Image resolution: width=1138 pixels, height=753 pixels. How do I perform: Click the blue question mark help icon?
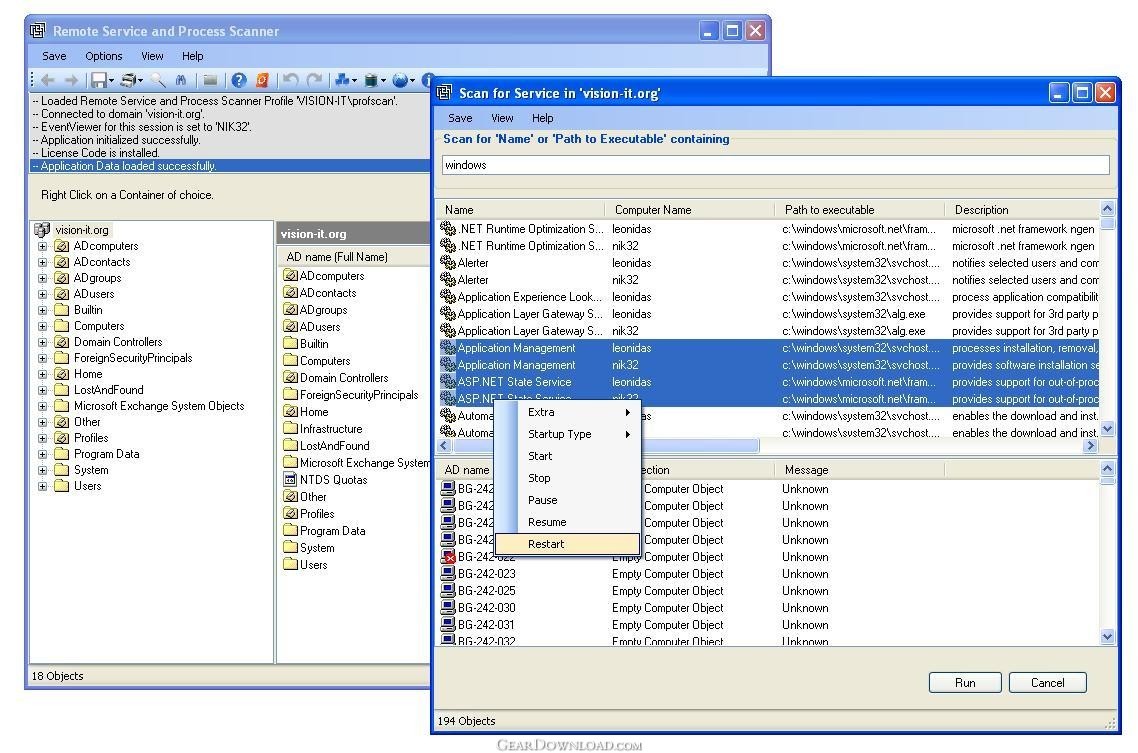click(x=239, y=81)
